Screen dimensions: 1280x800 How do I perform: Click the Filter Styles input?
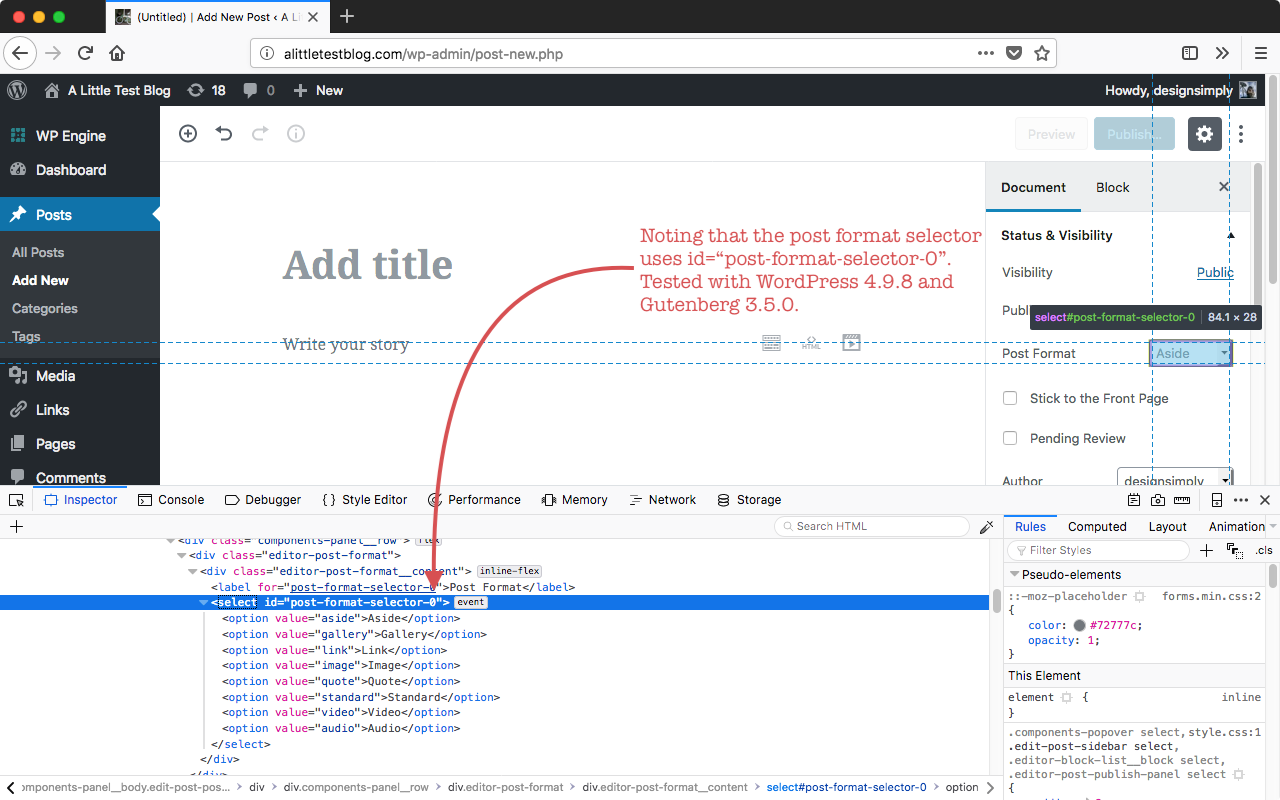point(1099,550)
